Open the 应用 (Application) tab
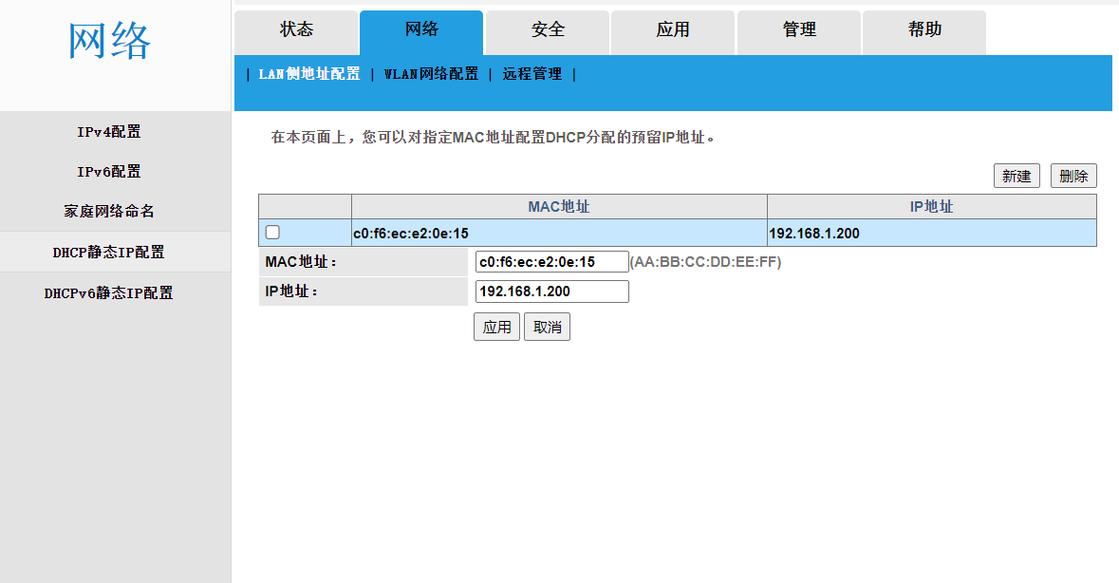1119x583 pixels. coord(672,30)
